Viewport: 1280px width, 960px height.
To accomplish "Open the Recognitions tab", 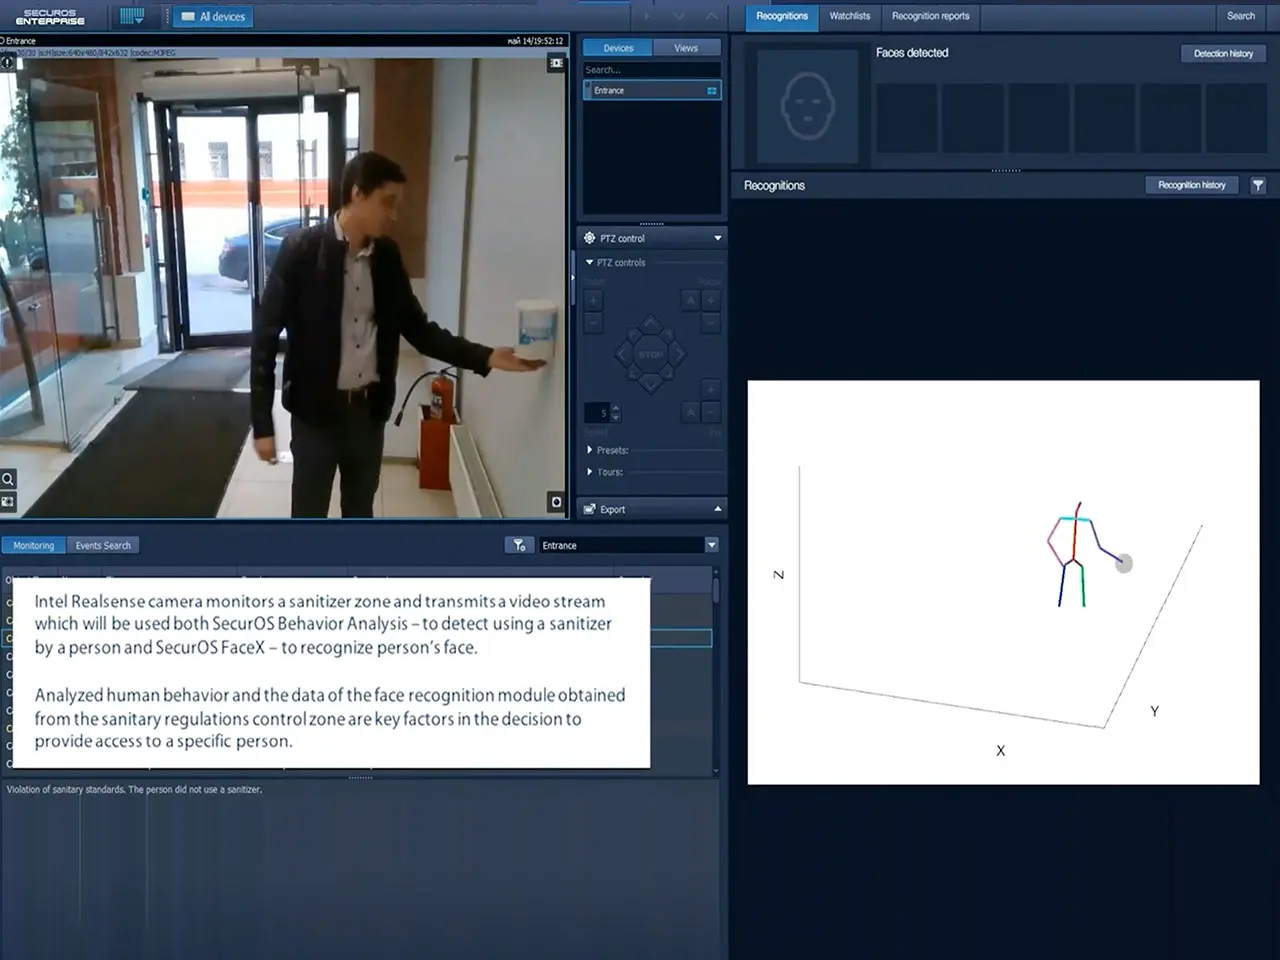I will 782,16.
